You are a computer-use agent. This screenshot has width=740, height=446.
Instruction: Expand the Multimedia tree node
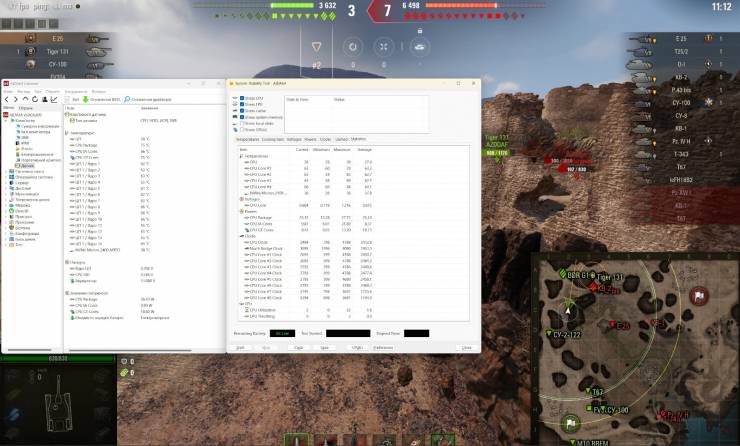[x=6, y=194]
